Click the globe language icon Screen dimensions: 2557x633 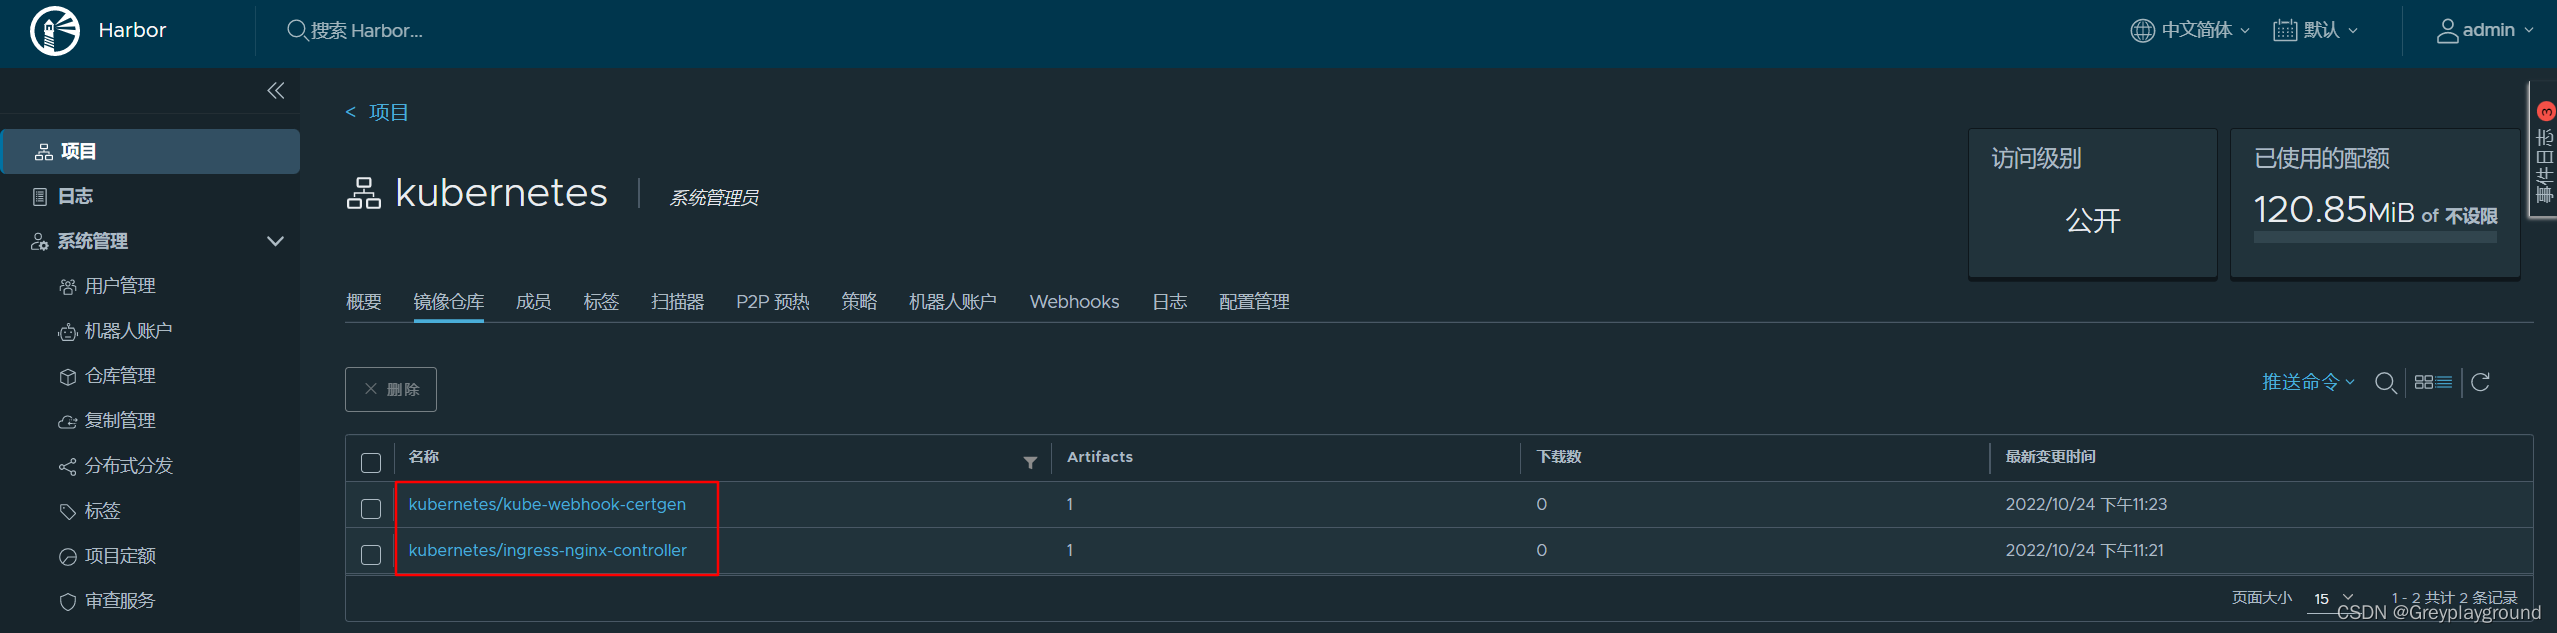click(x=2142, y=31)
